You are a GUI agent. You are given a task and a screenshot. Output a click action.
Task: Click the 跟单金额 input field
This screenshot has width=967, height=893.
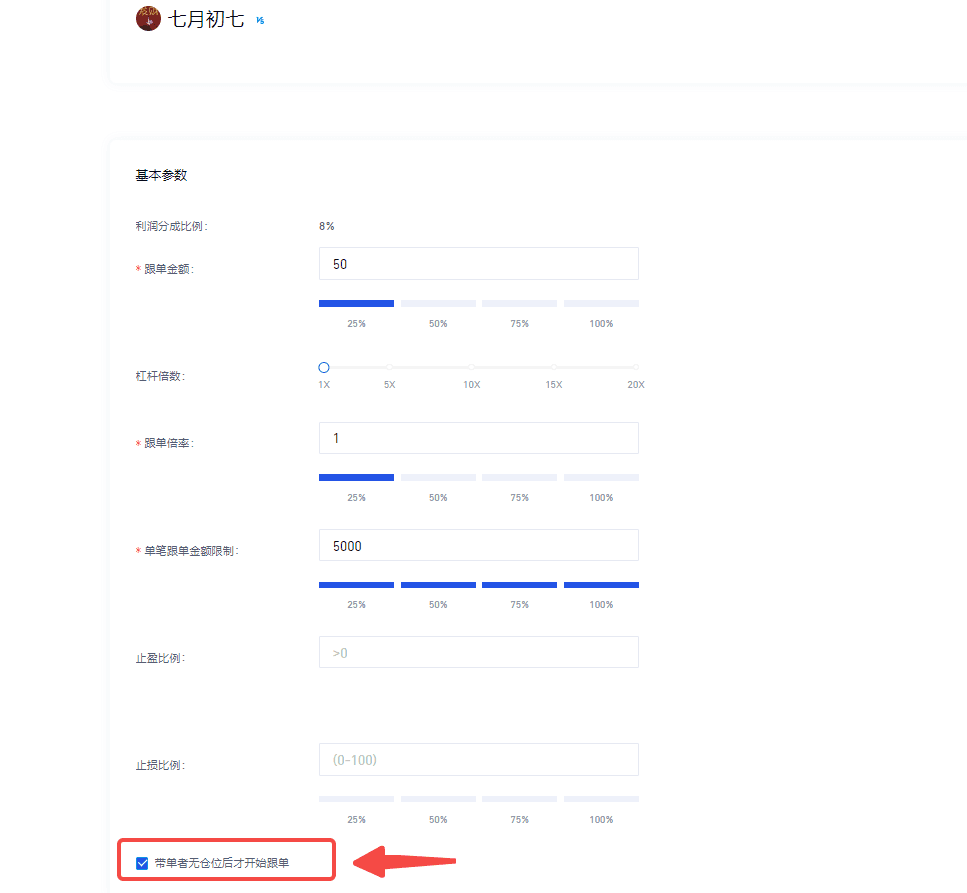478,264
